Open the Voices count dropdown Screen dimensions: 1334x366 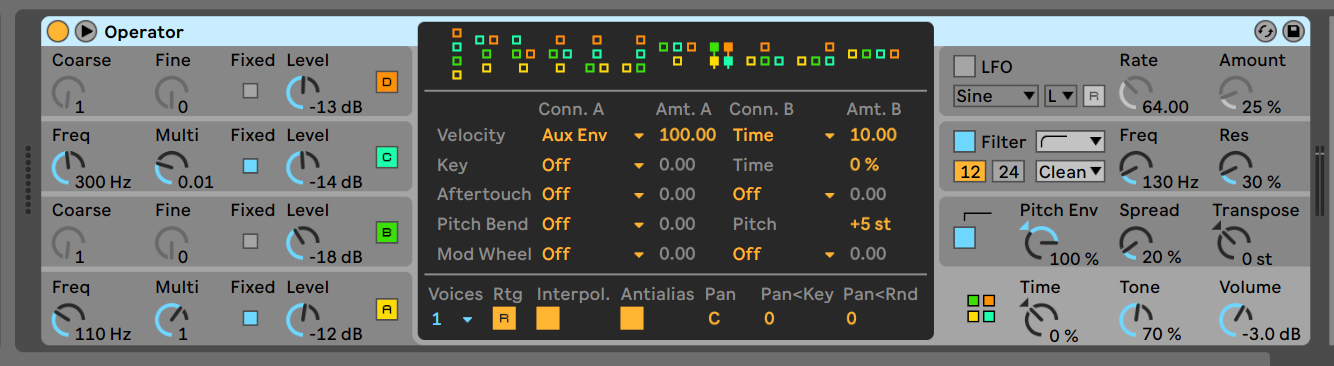(x=452, y=319)
